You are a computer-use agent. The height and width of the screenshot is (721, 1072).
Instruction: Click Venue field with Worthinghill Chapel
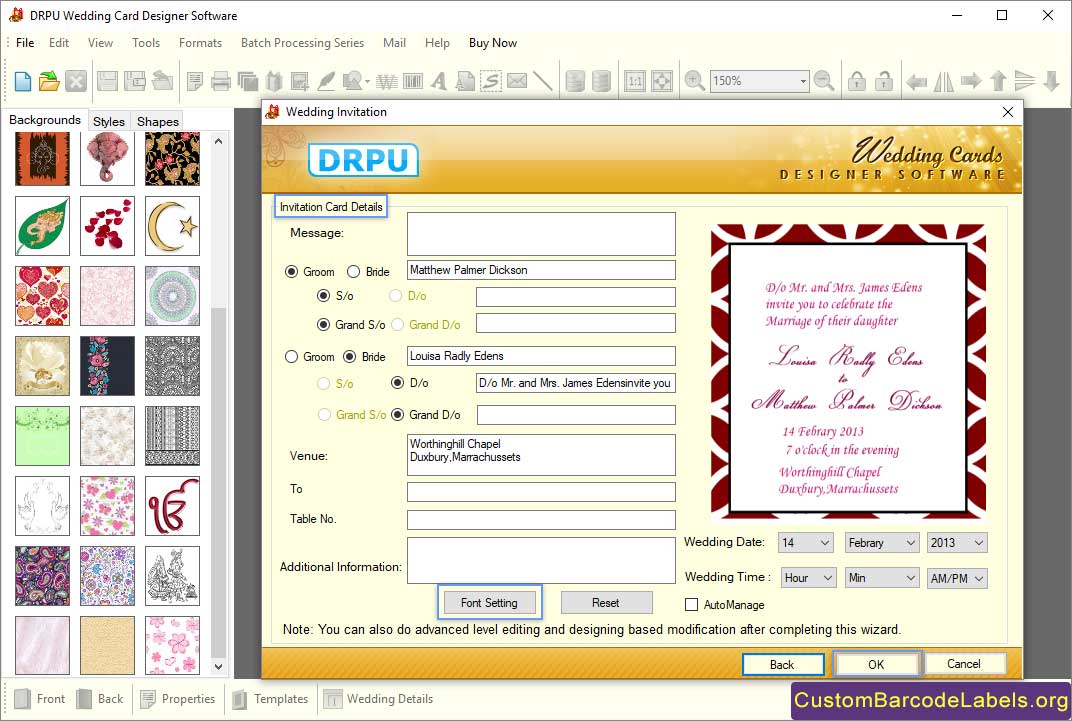(541, 454)
